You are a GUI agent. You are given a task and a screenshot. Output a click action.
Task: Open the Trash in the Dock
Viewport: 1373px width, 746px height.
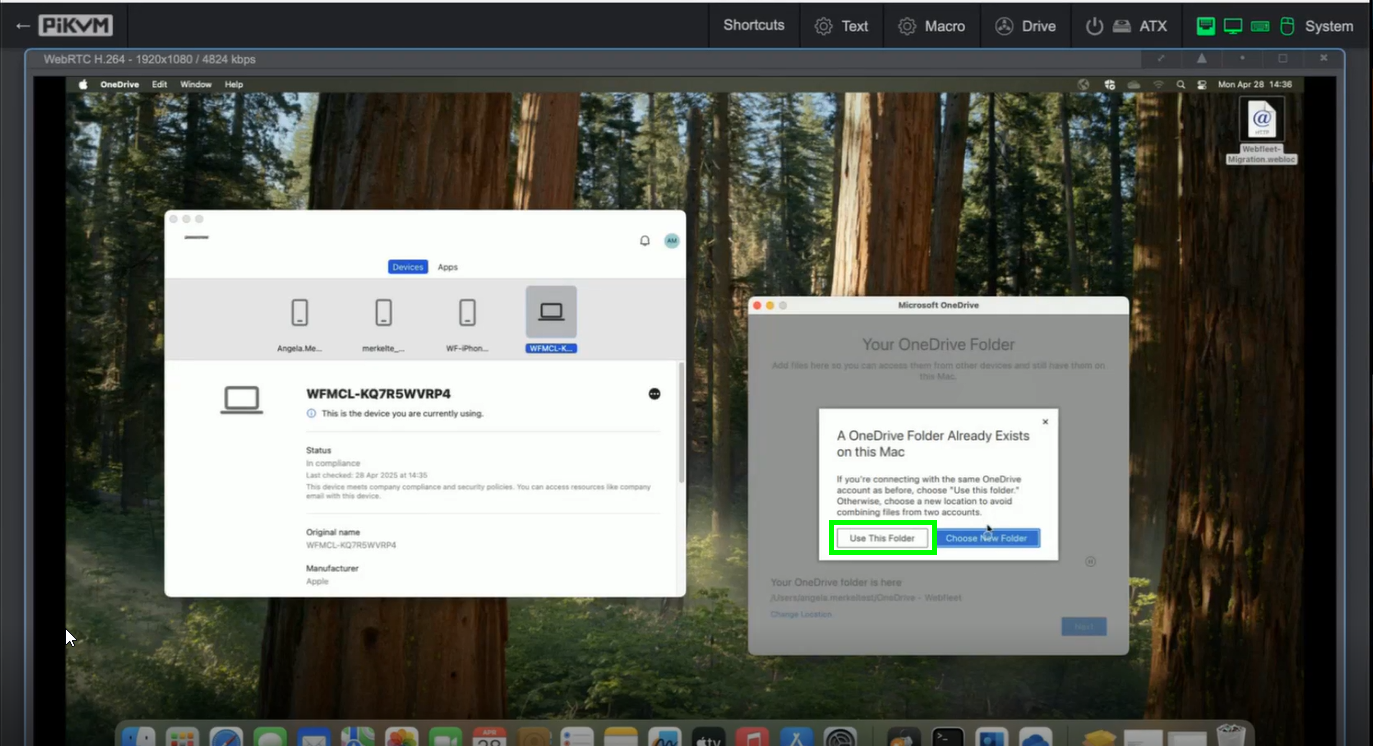coord(1232,735)
